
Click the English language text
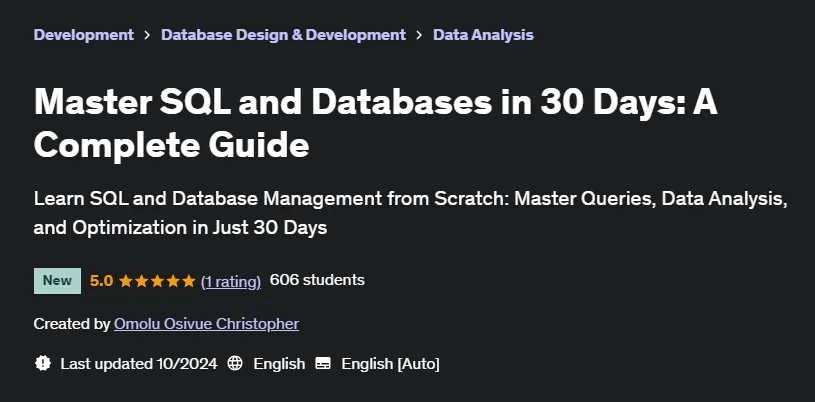[x=279, y=364]
